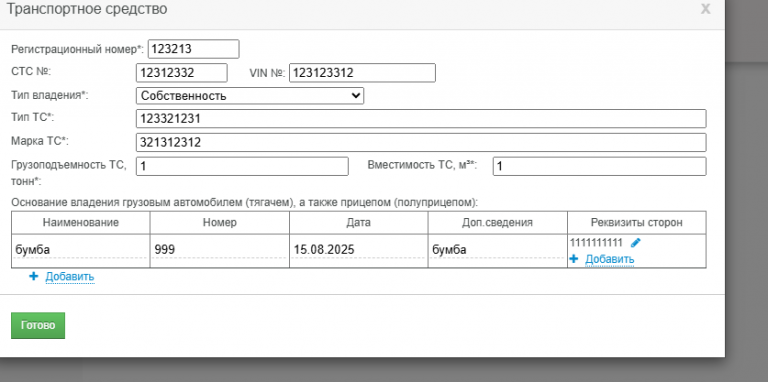Click the Наименование cell with бумба
This screenshot has width=768, height=382.
81,250
